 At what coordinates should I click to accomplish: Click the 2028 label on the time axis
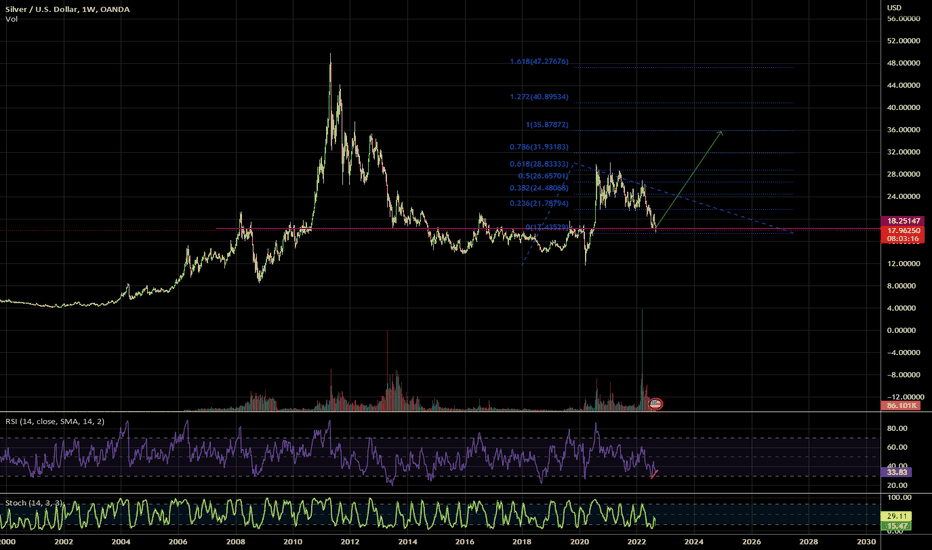point(808,542)
